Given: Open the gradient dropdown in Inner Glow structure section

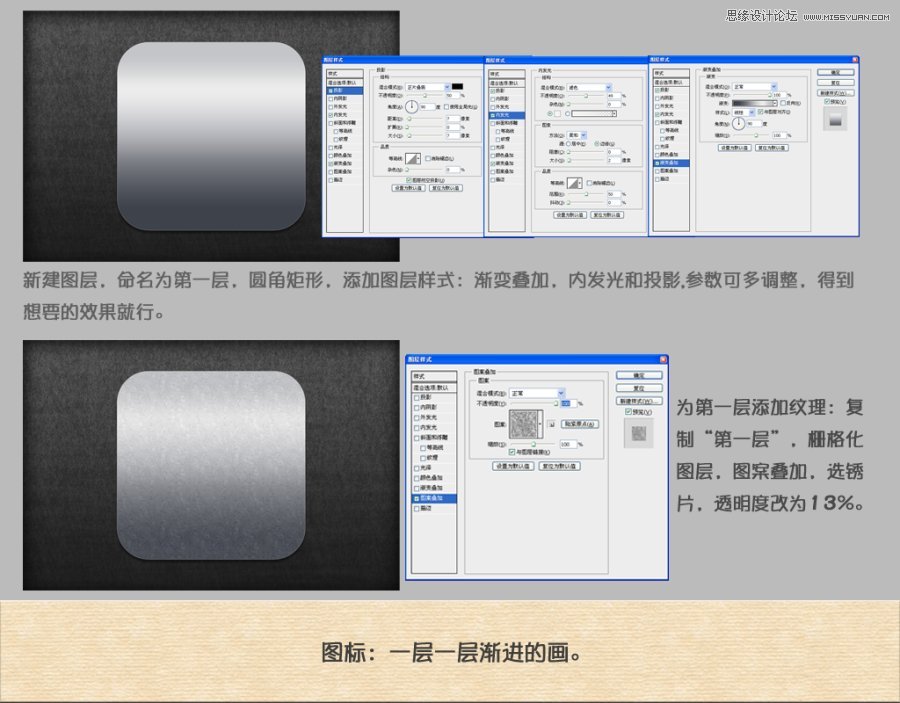Looking at the screenshot, I should coord(594,114).
